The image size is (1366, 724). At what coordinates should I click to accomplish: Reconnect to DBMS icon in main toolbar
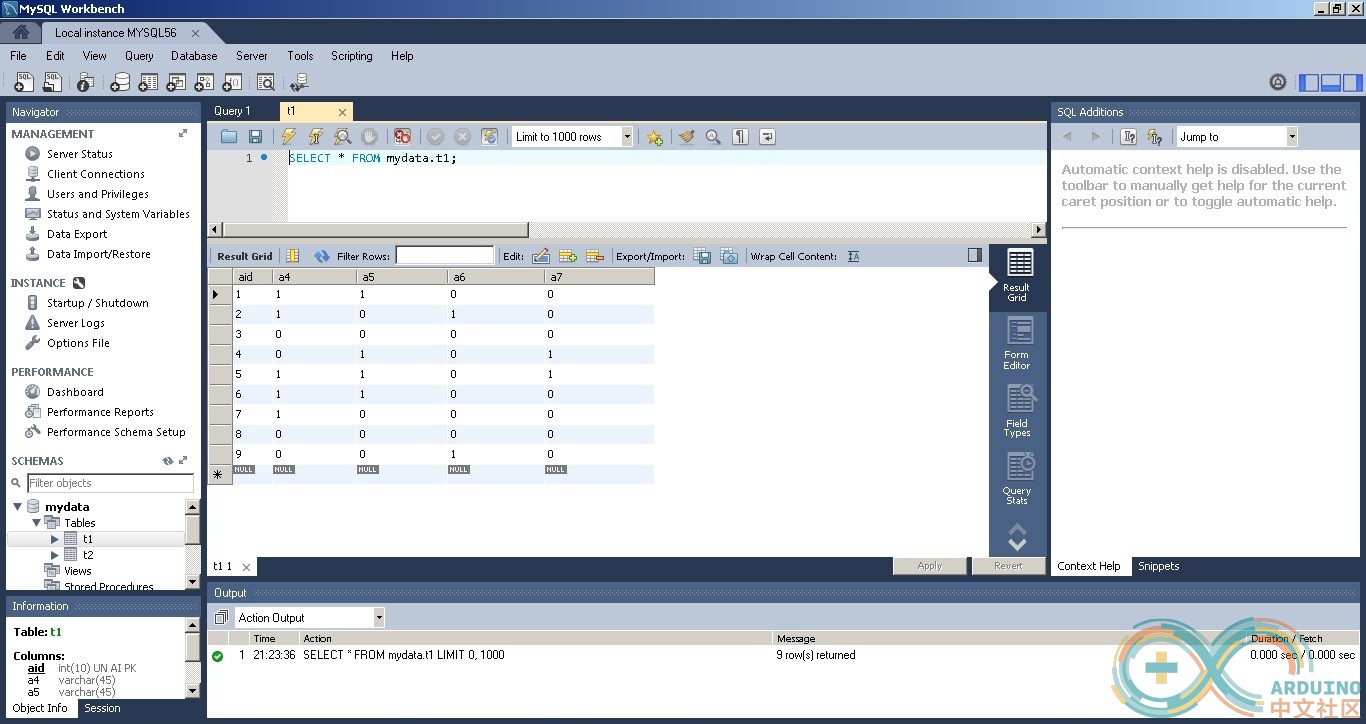tap(299, 82)
